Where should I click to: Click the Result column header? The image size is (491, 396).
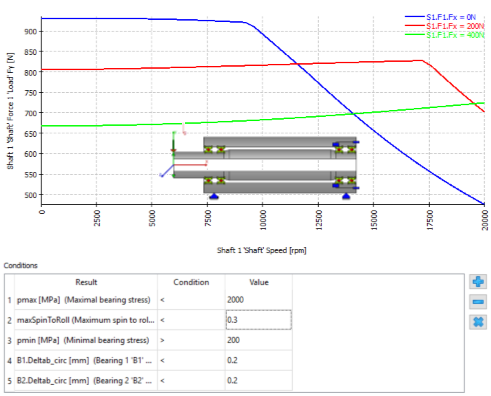[86, 282]
